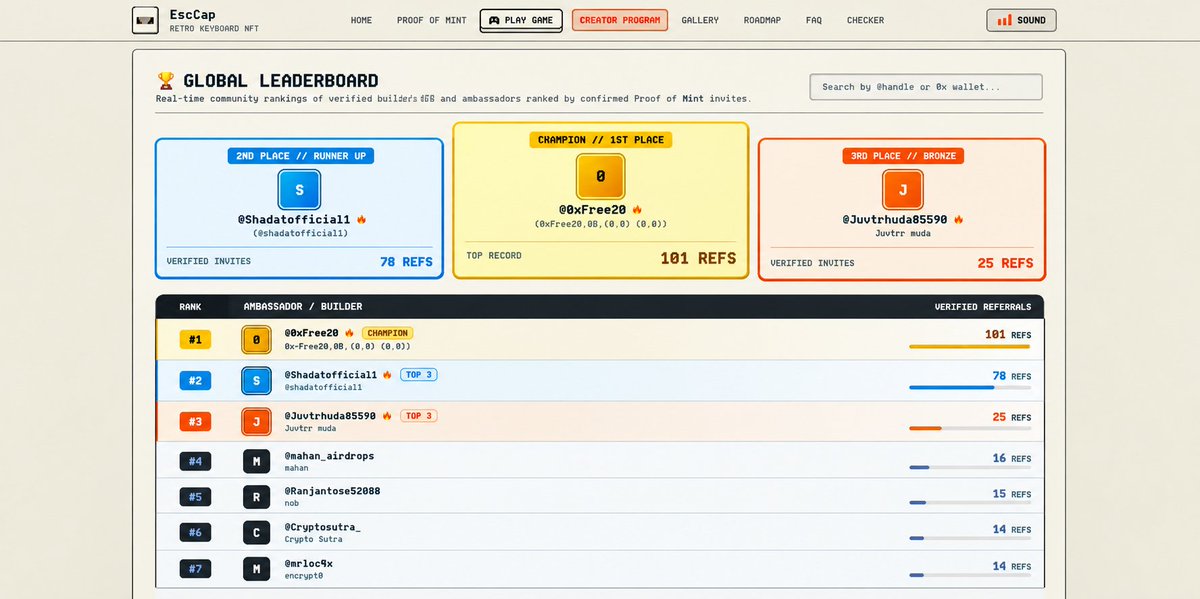The width and height of the screenshot is (1200, 599).
Task: Toggle the SOUND button
Action: coord(1021,20)
